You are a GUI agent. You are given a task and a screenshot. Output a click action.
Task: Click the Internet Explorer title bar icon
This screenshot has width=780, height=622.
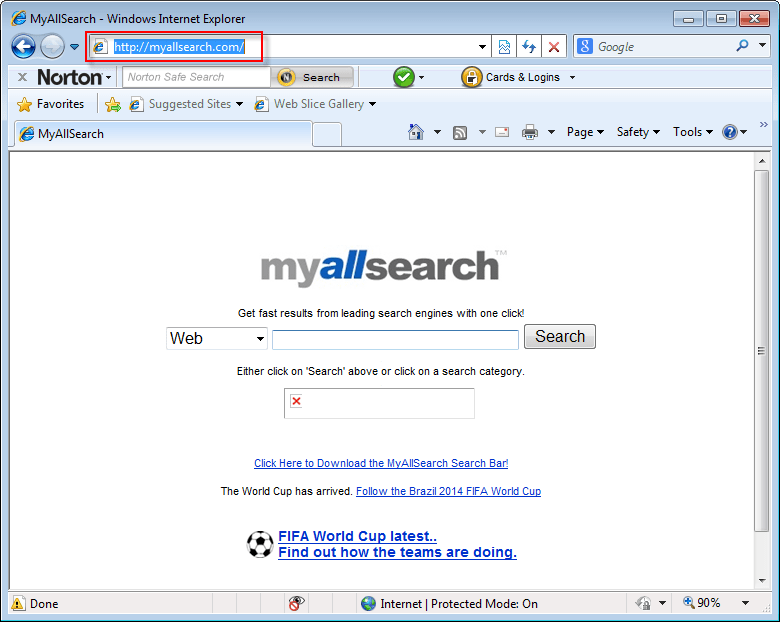click(19, 18)
